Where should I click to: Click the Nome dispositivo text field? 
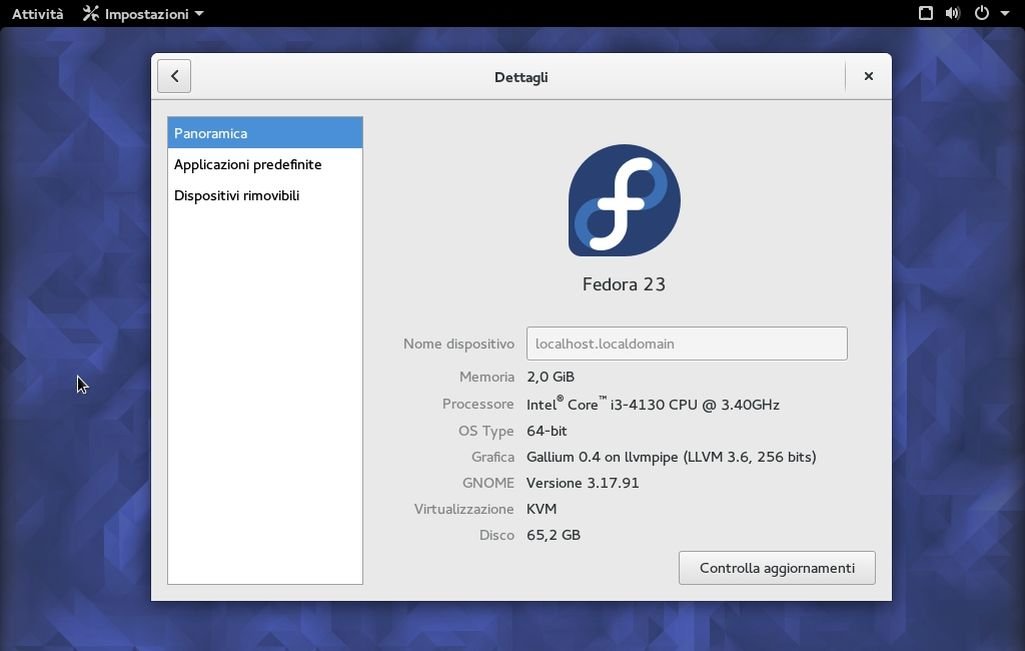click(686, 343)
